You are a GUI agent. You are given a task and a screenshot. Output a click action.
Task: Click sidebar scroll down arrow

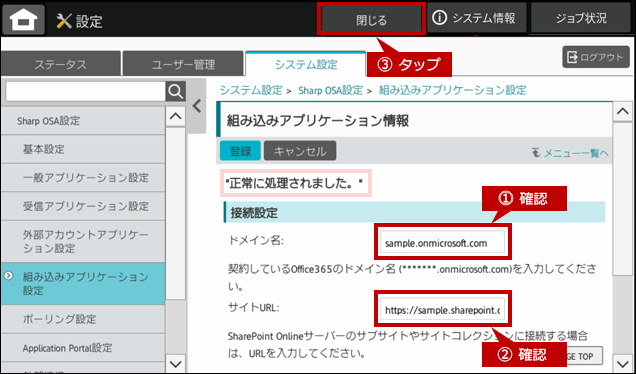[x=176, y=363]
